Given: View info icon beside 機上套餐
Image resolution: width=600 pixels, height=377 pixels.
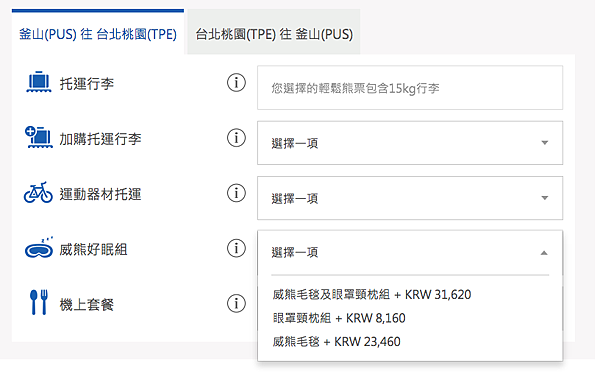Looking at the screenshot, I should tap(236, 304).
